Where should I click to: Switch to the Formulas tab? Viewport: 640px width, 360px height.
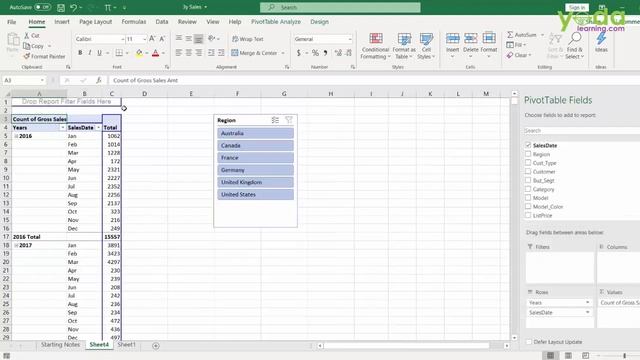(x=133, y=22)
